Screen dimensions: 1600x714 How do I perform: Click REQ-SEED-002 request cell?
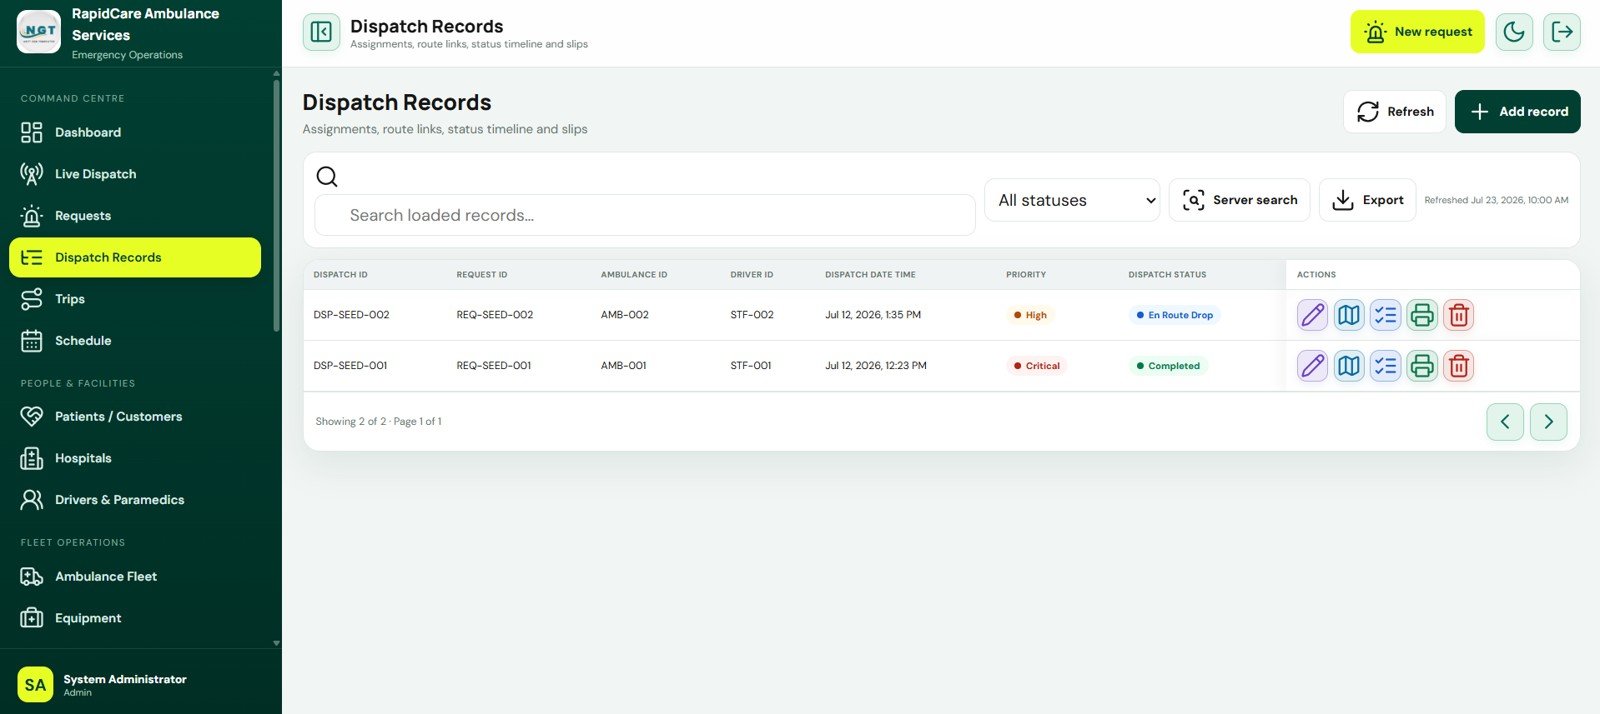[x=495, y=315]
